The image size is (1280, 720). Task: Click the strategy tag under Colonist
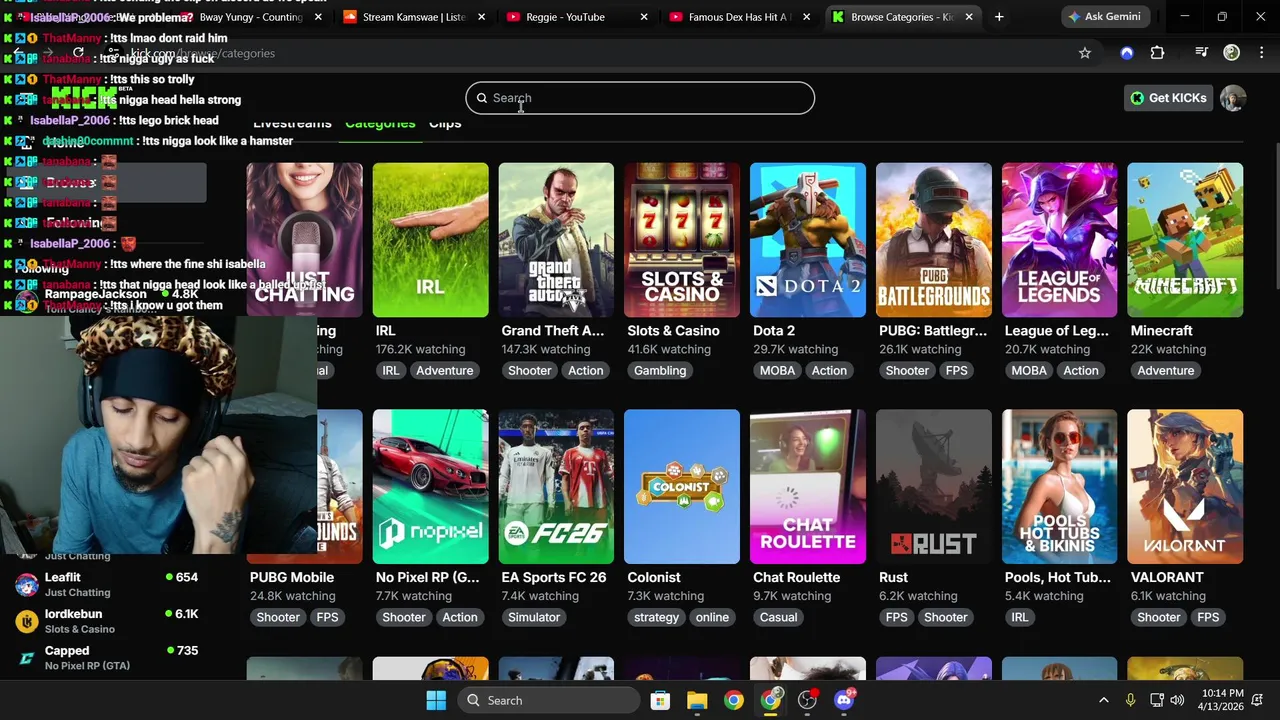pyautogui.click(x=656, y=617)
